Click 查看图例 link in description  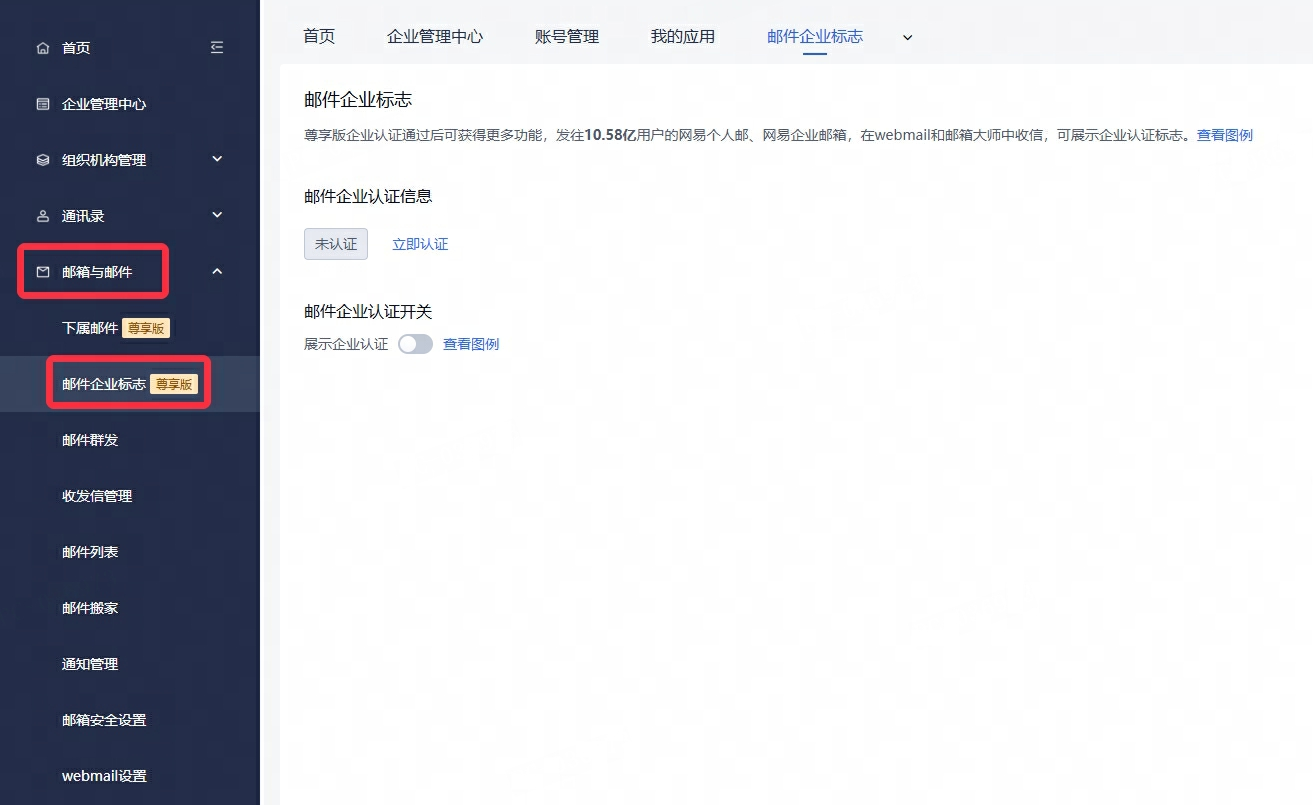1225,135
